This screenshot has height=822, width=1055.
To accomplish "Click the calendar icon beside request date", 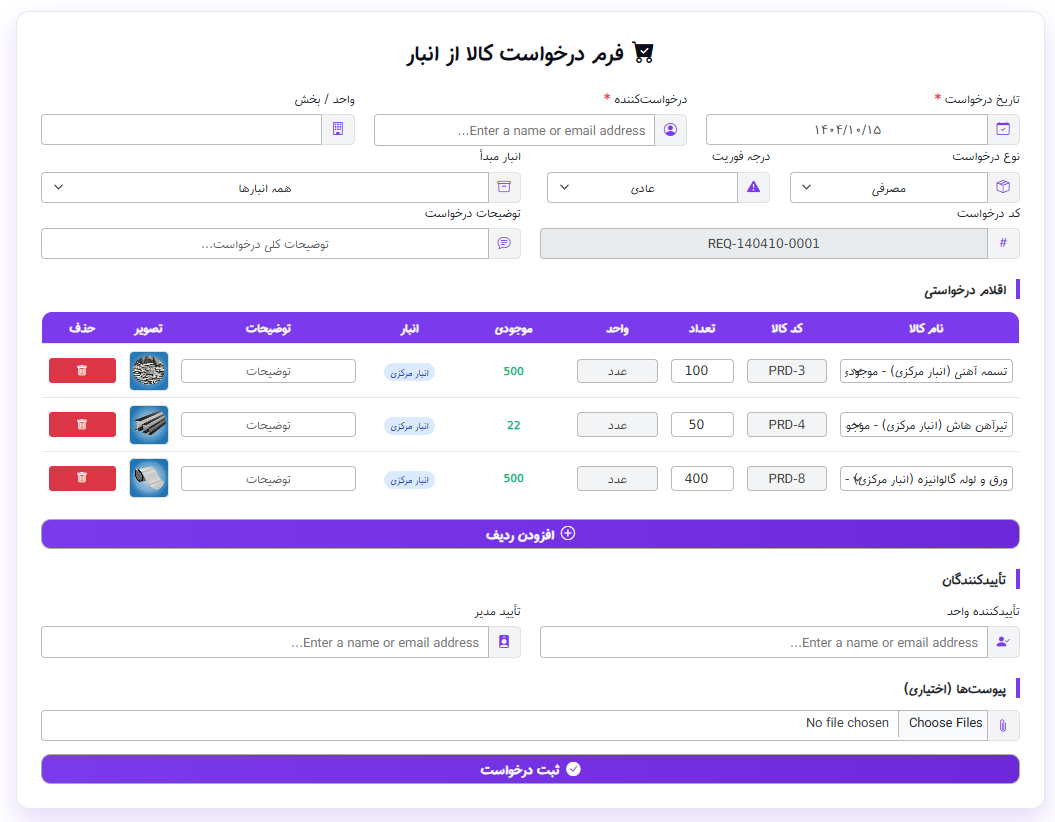I will [1003, 130].
